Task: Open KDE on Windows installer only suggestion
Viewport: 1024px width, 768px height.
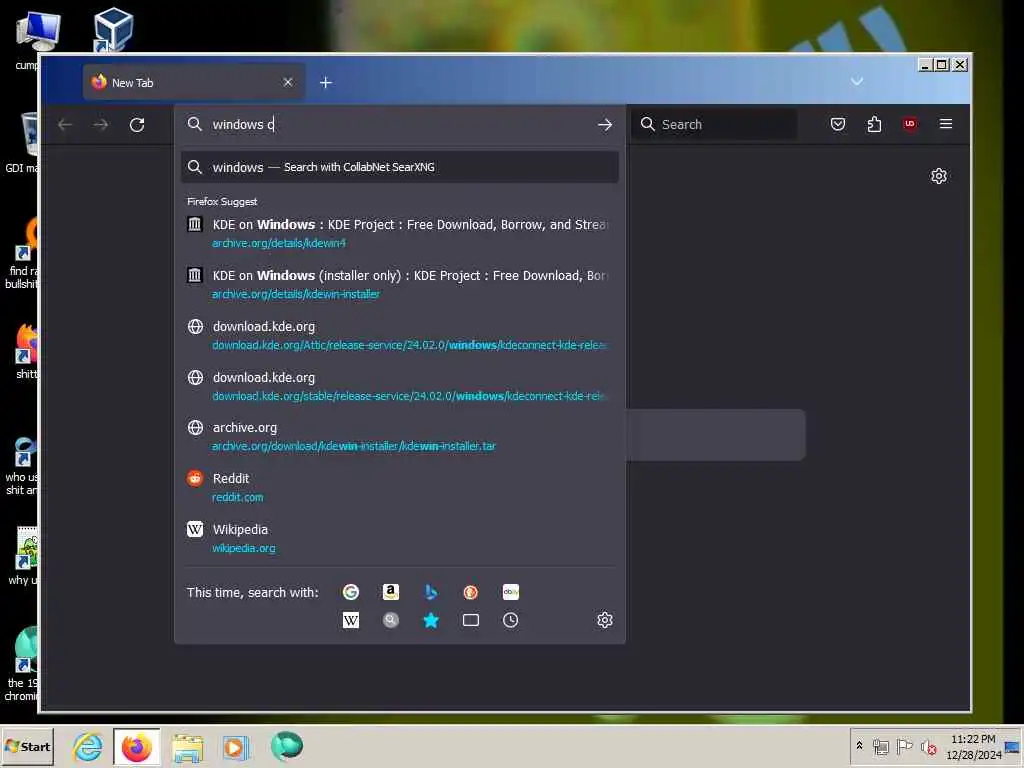Action: (400, 284)
